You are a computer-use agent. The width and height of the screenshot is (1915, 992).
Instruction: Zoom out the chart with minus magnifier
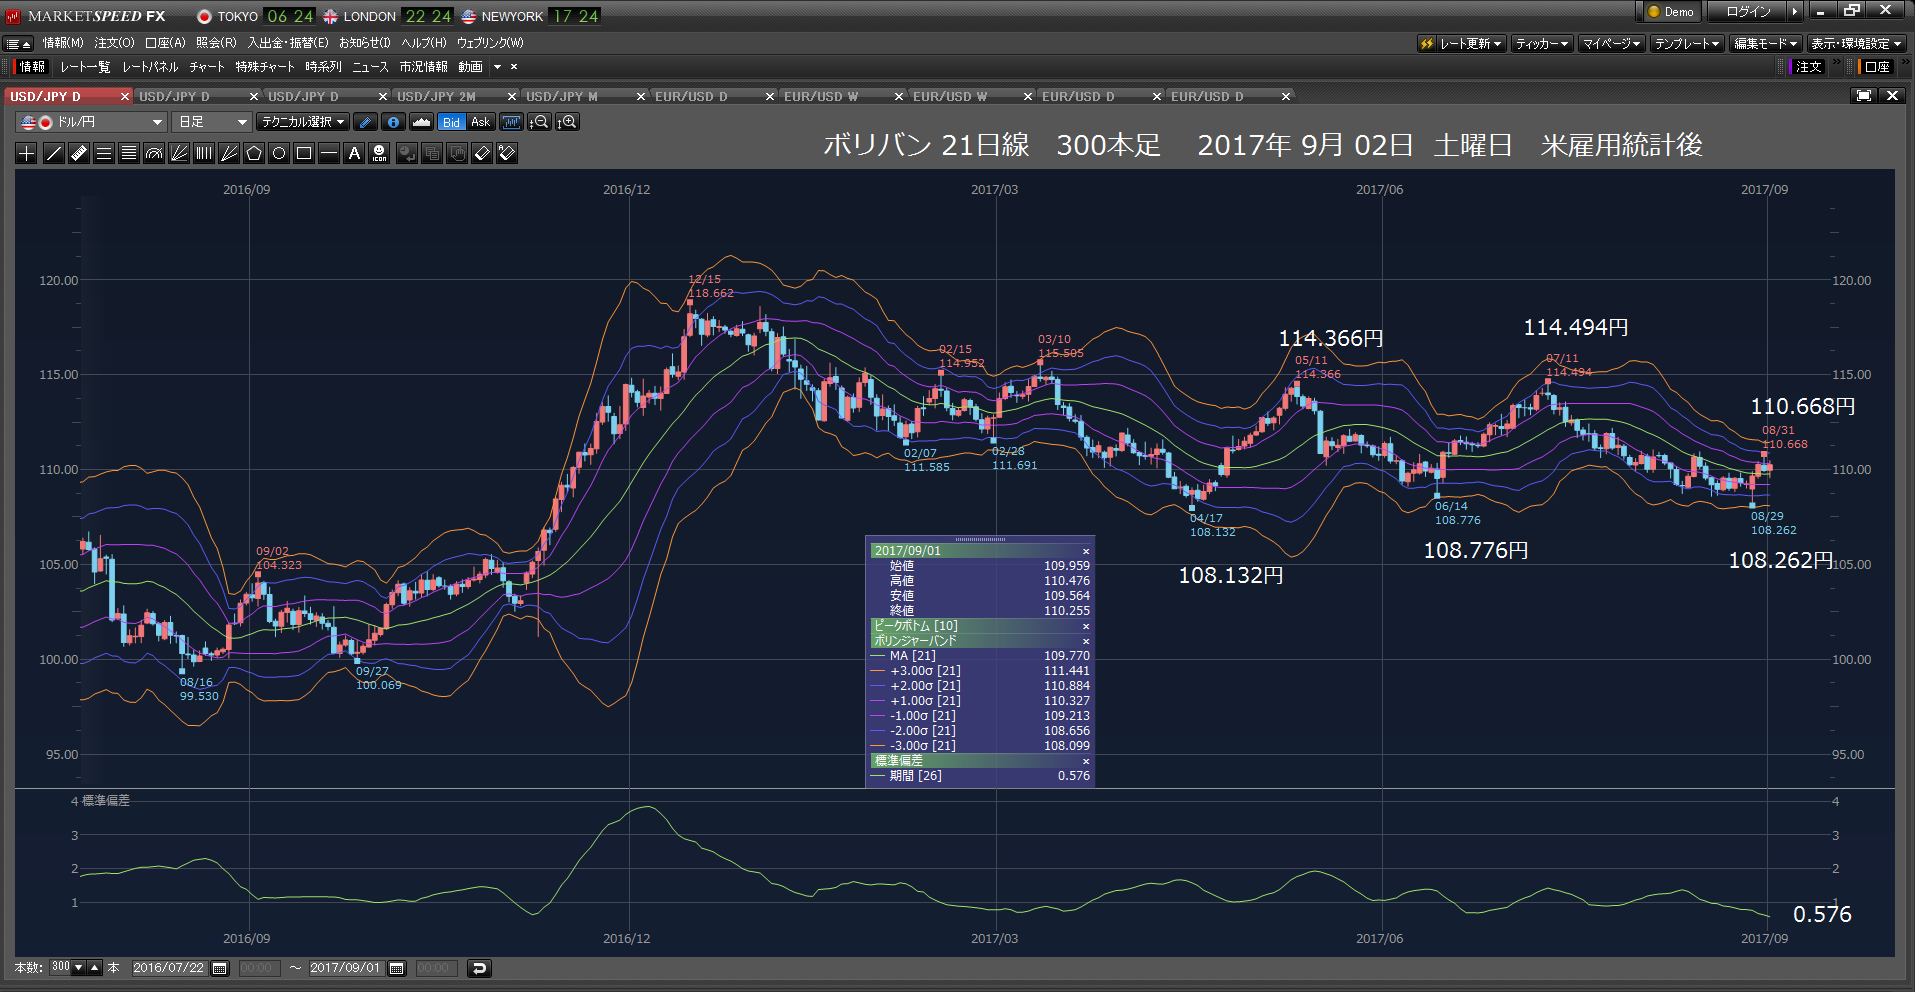[539, 122]
